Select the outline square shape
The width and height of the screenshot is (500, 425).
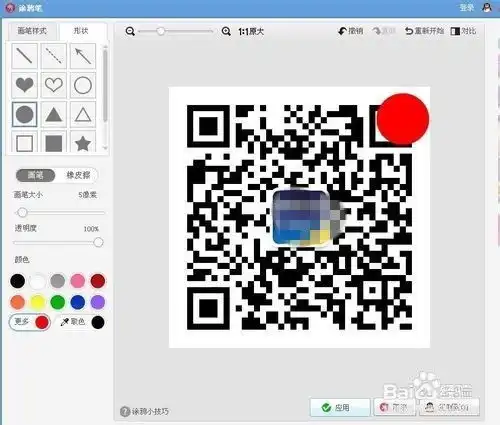pos(24,142)
